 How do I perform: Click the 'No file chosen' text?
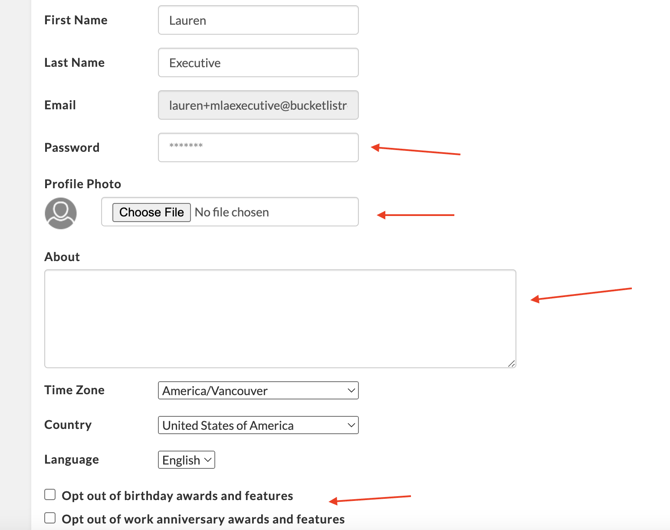point(232,212)
